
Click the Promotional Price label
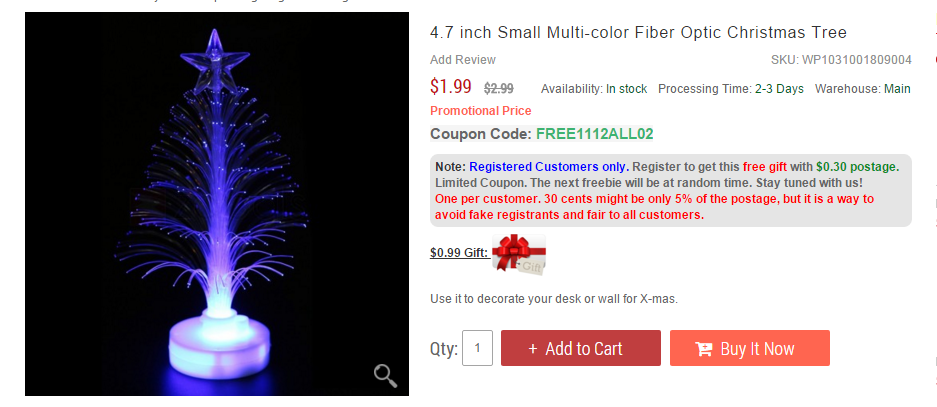pos(480,111)
